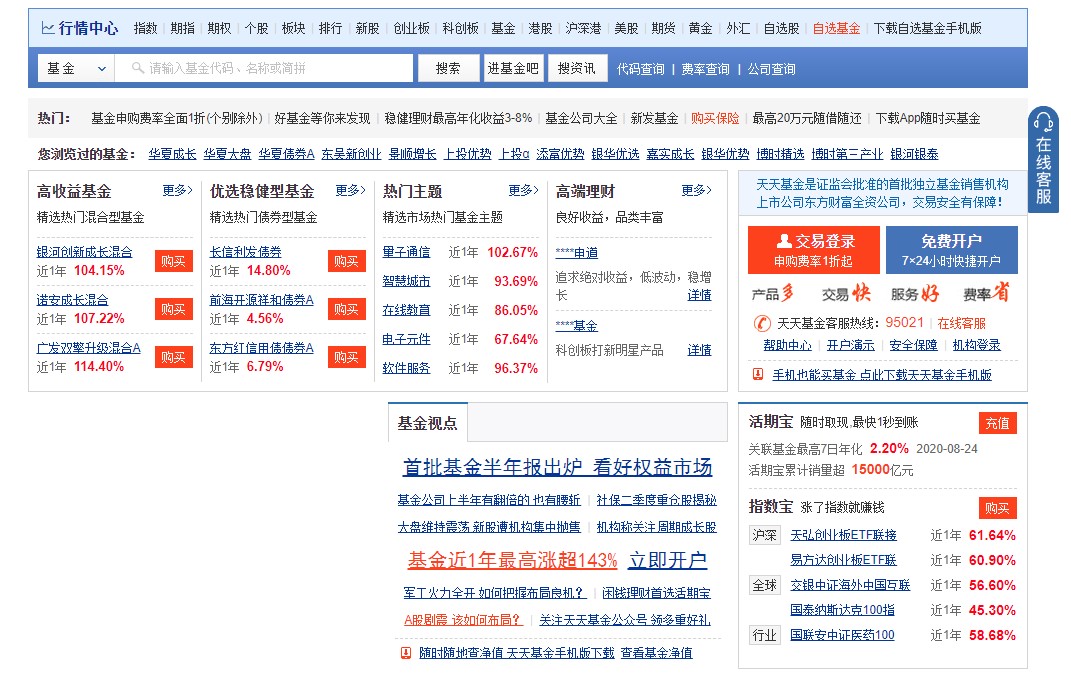Focus the fund code search input field
This screenshot has width=1071, height=673.
[x=275, y=68]
